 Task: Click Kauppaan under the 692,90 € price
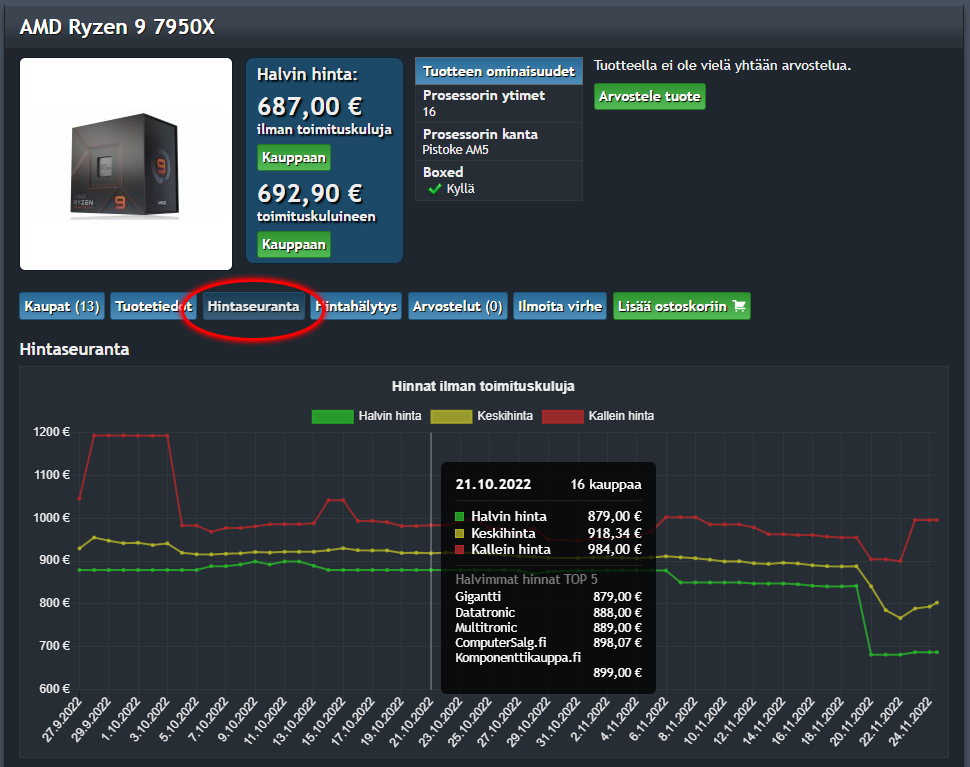293,244
